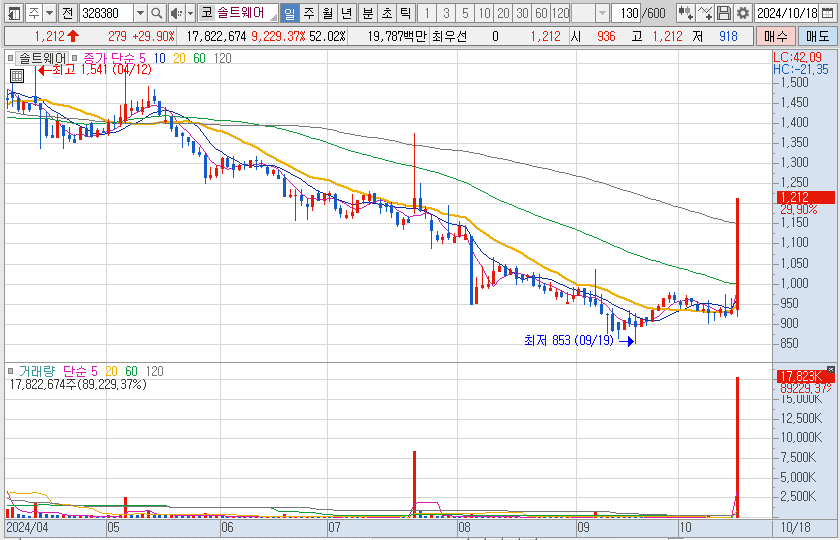The image size is (840, 540).
Task: Click the 최저 853 (09/19) low marker
Action: point(579,340)
